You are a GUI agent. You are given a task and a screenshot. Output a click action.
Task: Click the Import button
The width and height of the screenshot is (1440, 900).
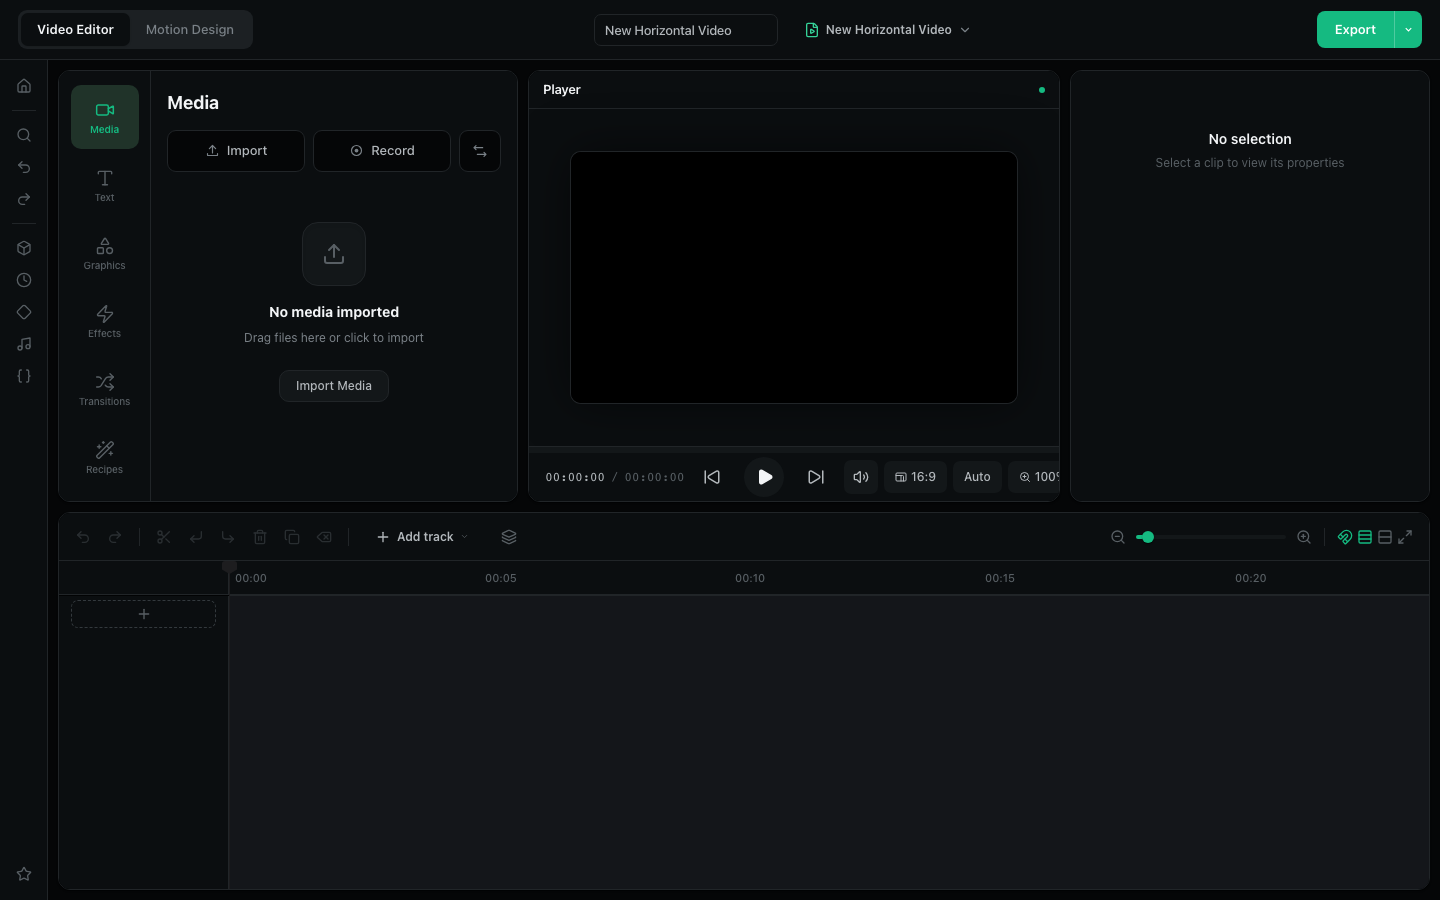coord(236,151)
